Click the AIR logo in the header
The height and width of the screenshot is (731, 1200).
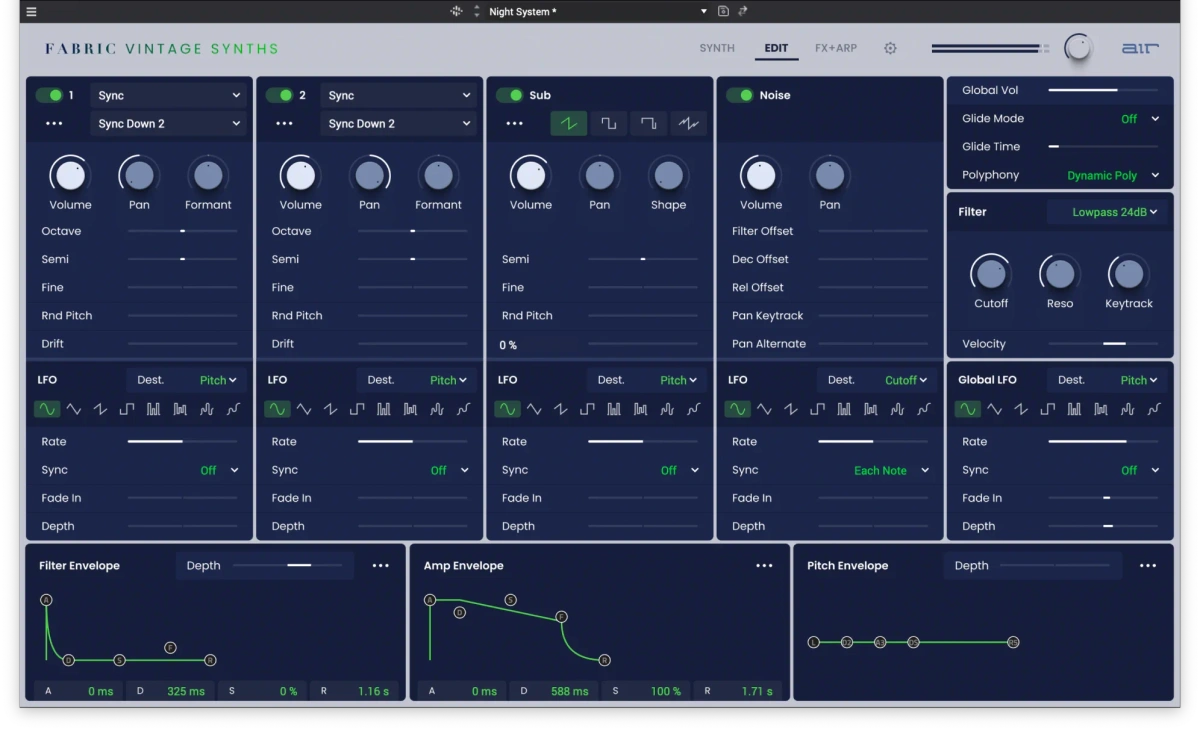(x=1140, y=48)
